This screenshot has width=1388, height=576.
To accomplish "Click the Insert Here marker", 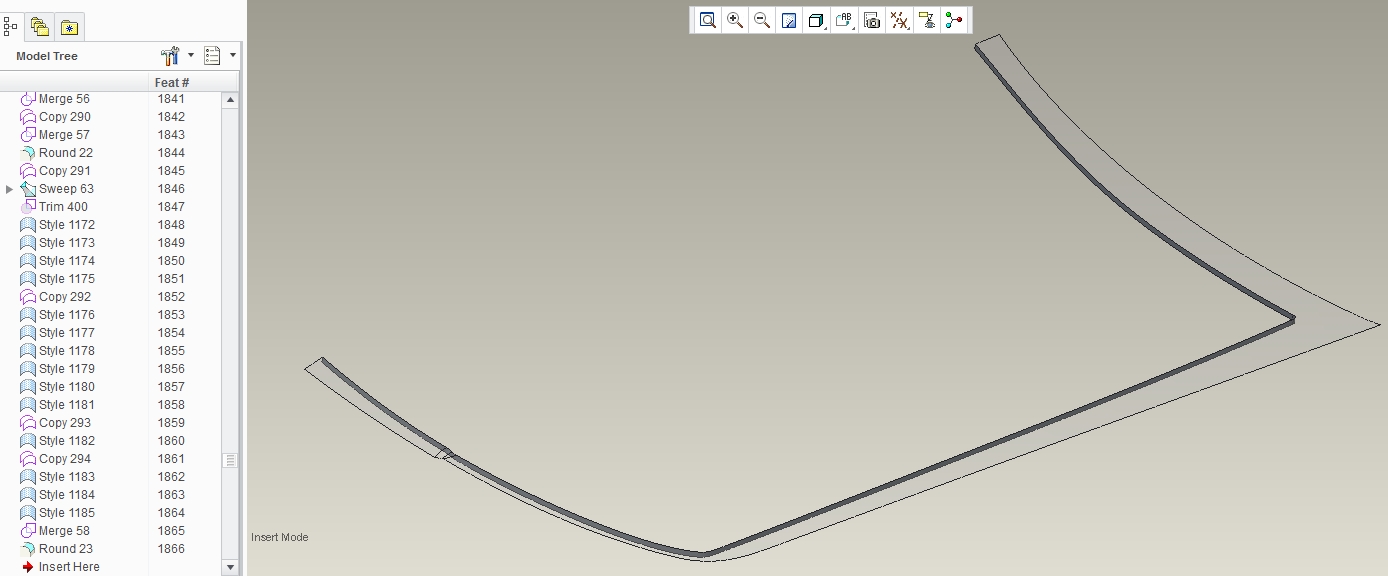I will click(x=61, y=567).
